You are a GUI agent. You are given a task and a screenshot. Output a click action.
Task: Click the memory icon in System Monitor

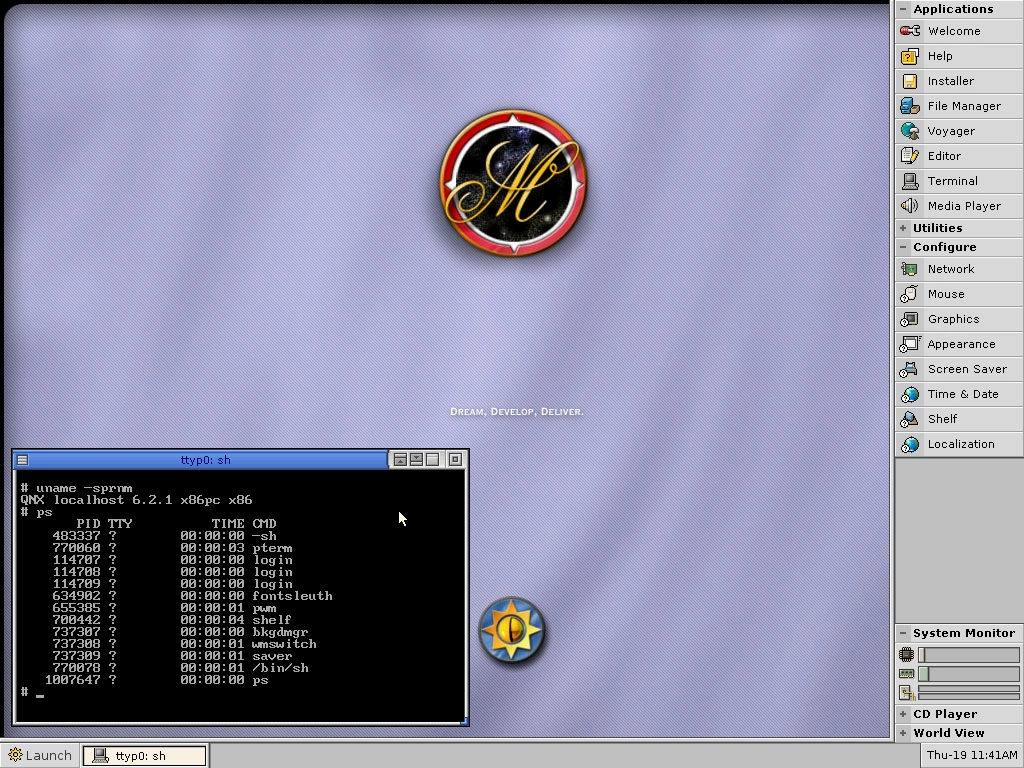(906, 673)
